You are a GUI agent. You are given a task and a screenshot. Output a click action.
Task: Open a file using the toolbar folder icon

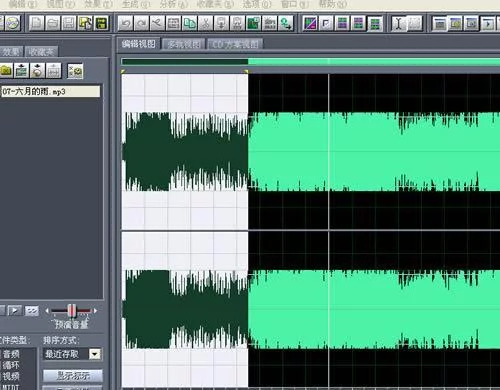53,23
